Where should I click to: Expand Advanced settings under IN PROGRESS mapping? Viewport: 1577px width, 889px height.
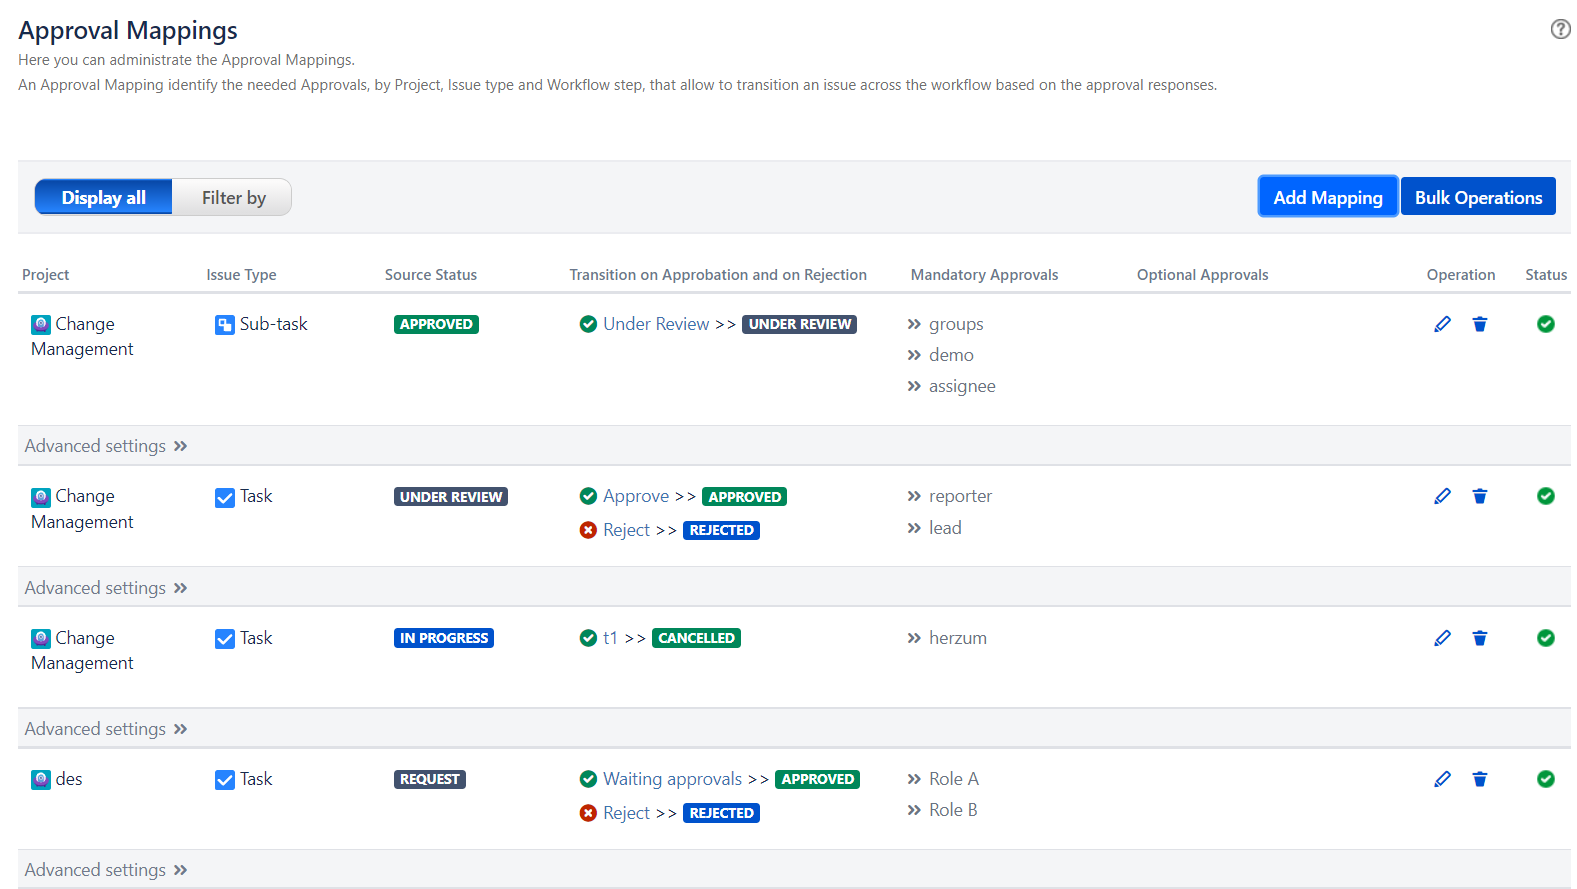[106, 729]
